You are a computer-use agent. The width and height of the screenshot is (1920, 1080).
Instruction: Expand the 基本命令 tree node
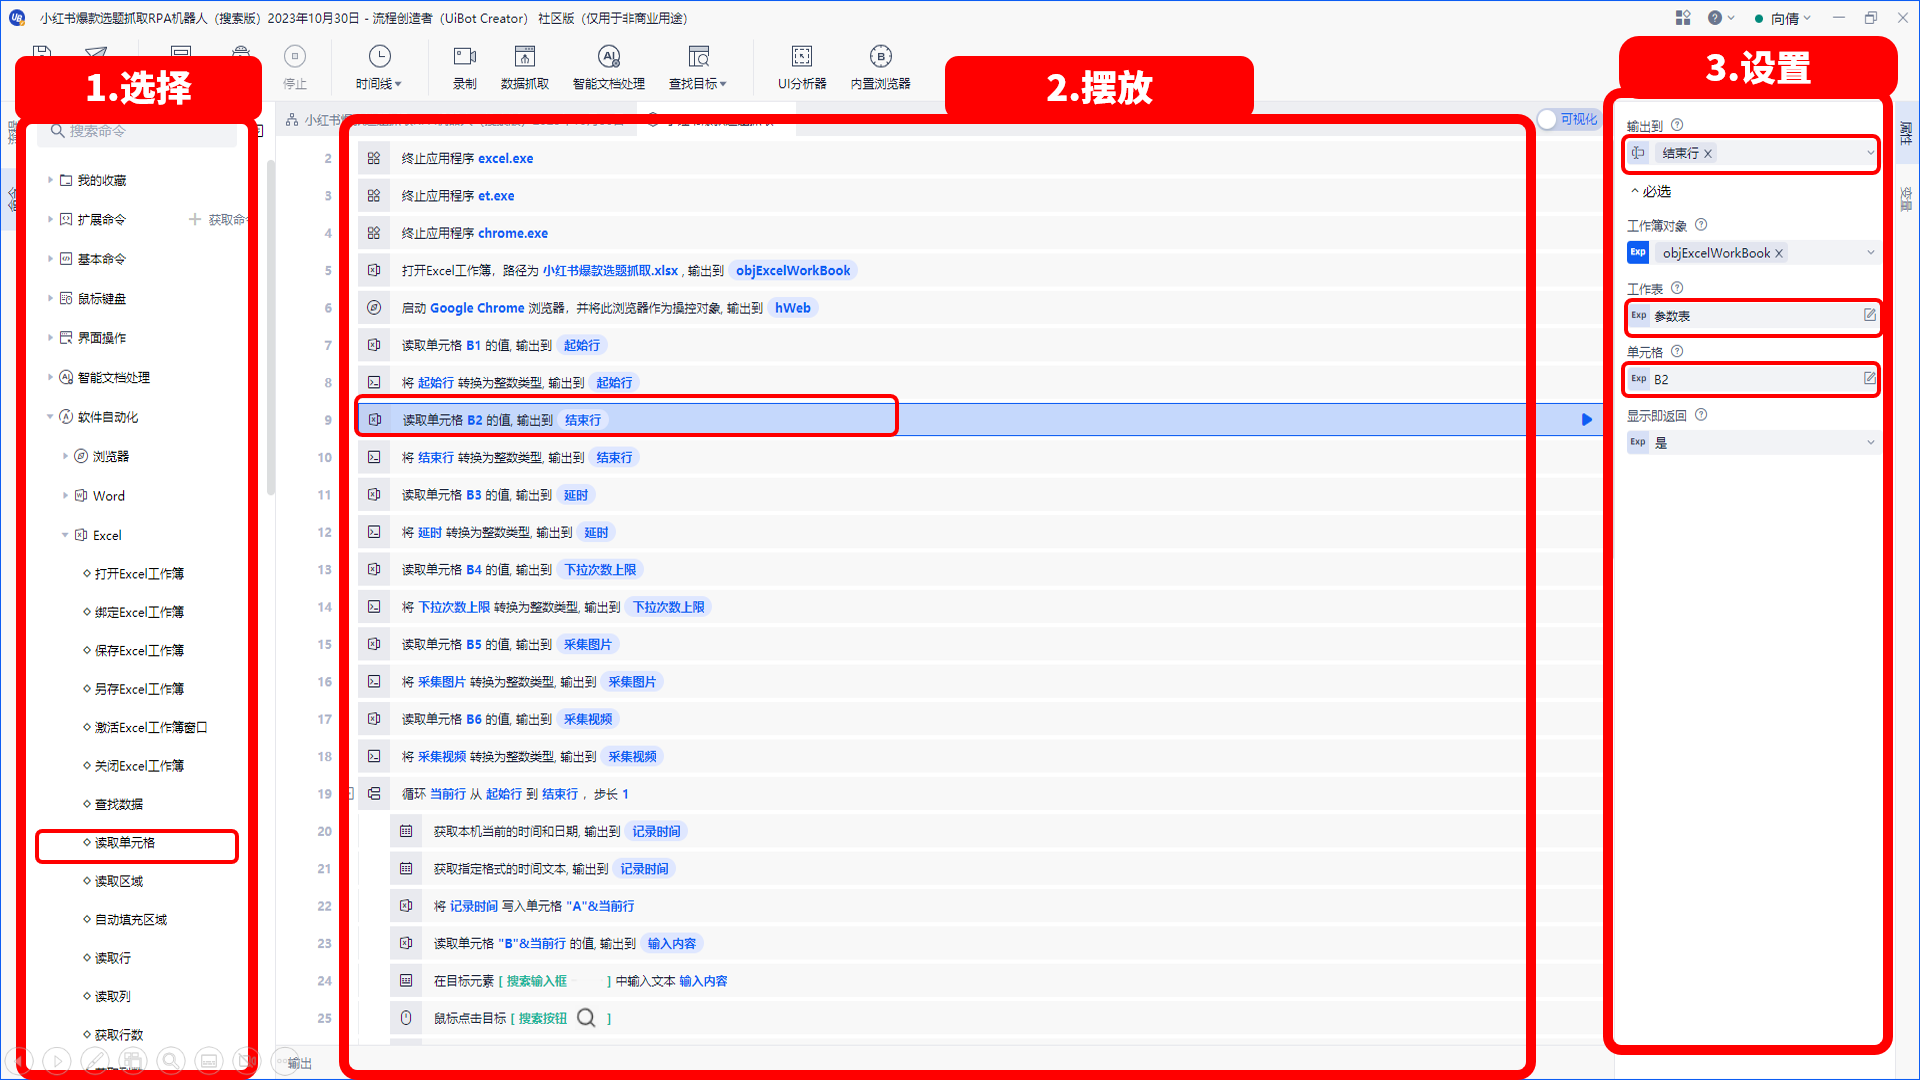50,258
